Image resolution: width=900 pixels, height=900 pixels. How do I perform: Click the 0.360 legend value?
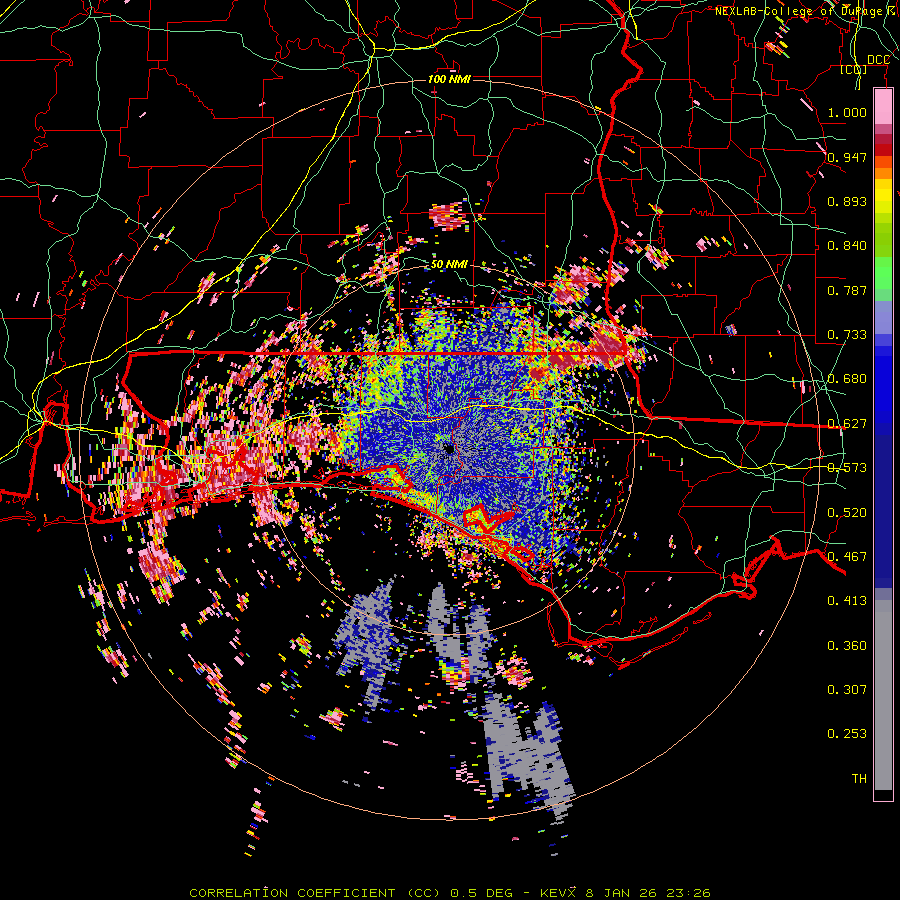(847, 646)
